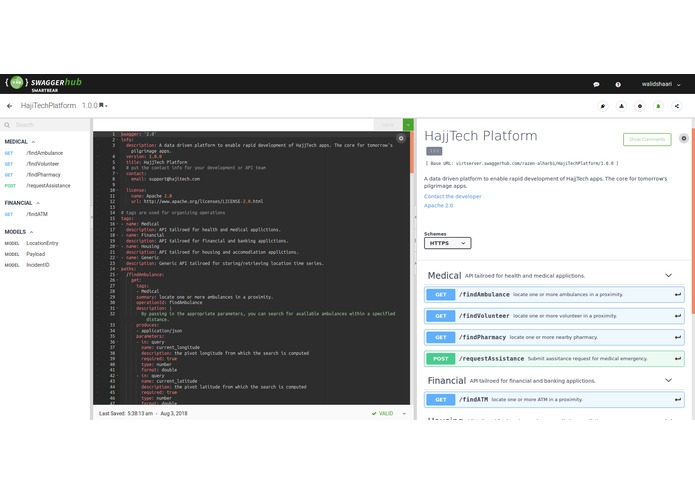Click the Last Saved timestamp text
This screenshot has width=695, height=494.
143,413
